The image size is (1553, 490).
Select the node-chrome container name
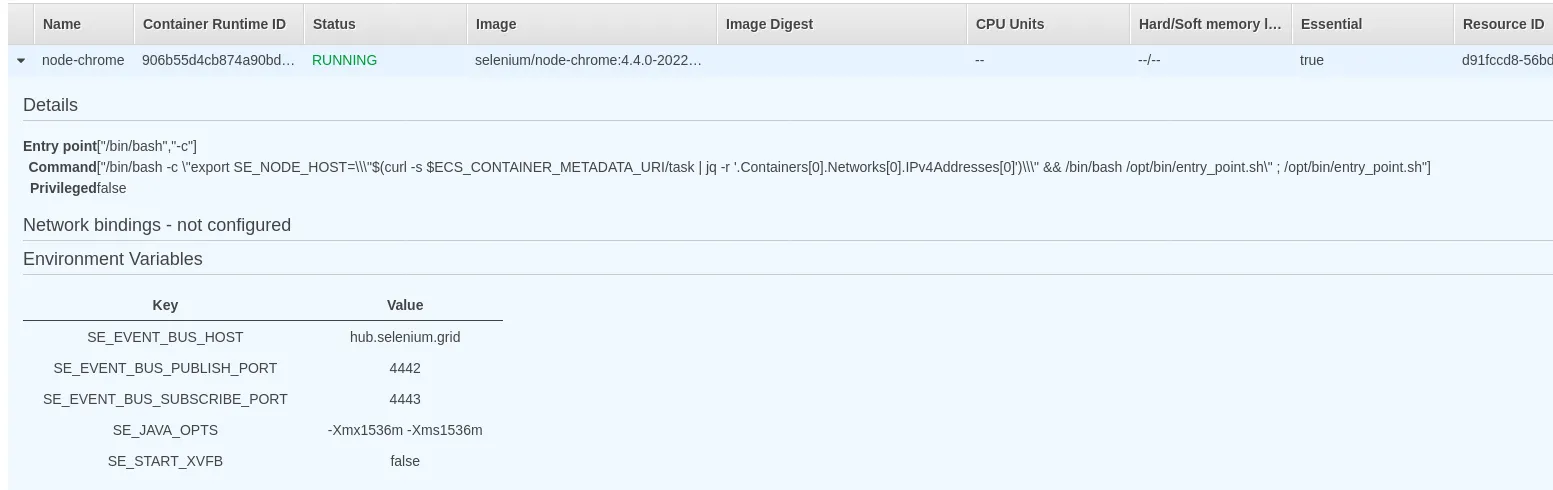83,60
